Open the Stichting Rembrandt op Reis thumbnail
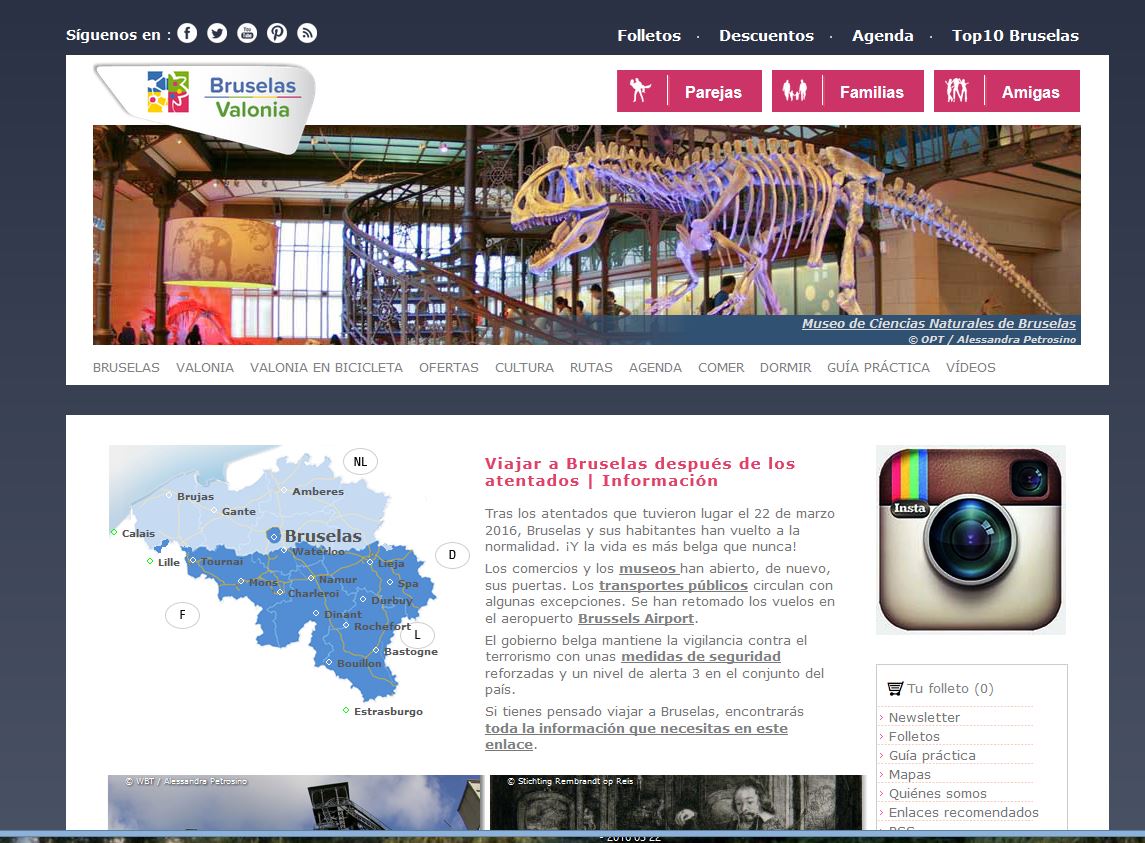The image size is (1145, 843). pos(676,802)
